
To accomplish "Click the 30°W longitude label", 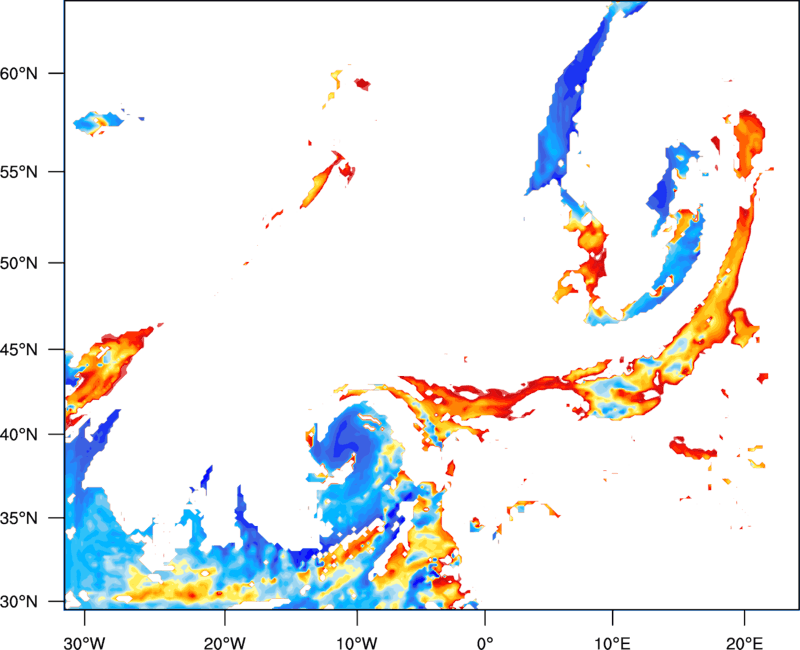I will coord(84,643).
